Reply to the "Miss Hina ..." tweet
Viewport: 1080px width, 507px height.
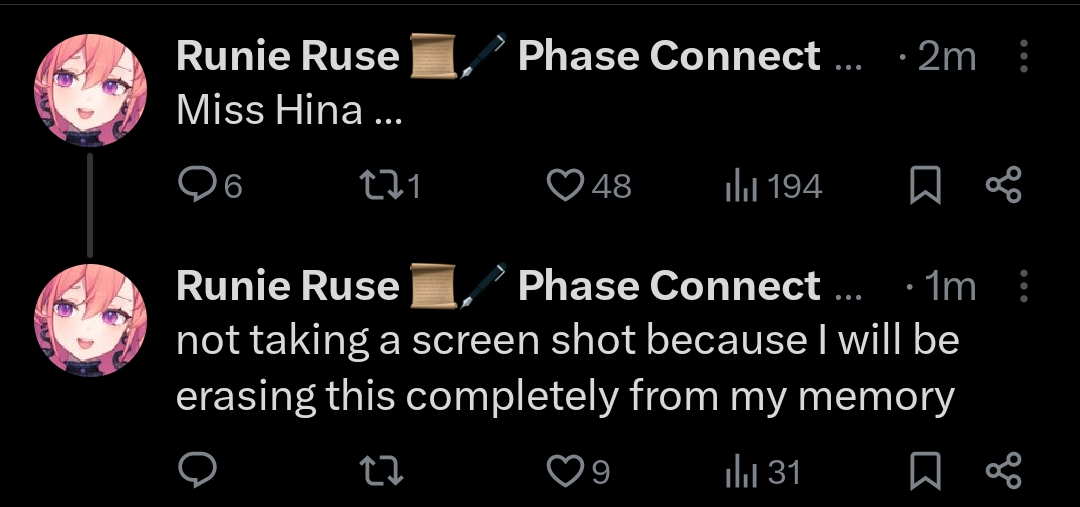[x=196, y=186]
